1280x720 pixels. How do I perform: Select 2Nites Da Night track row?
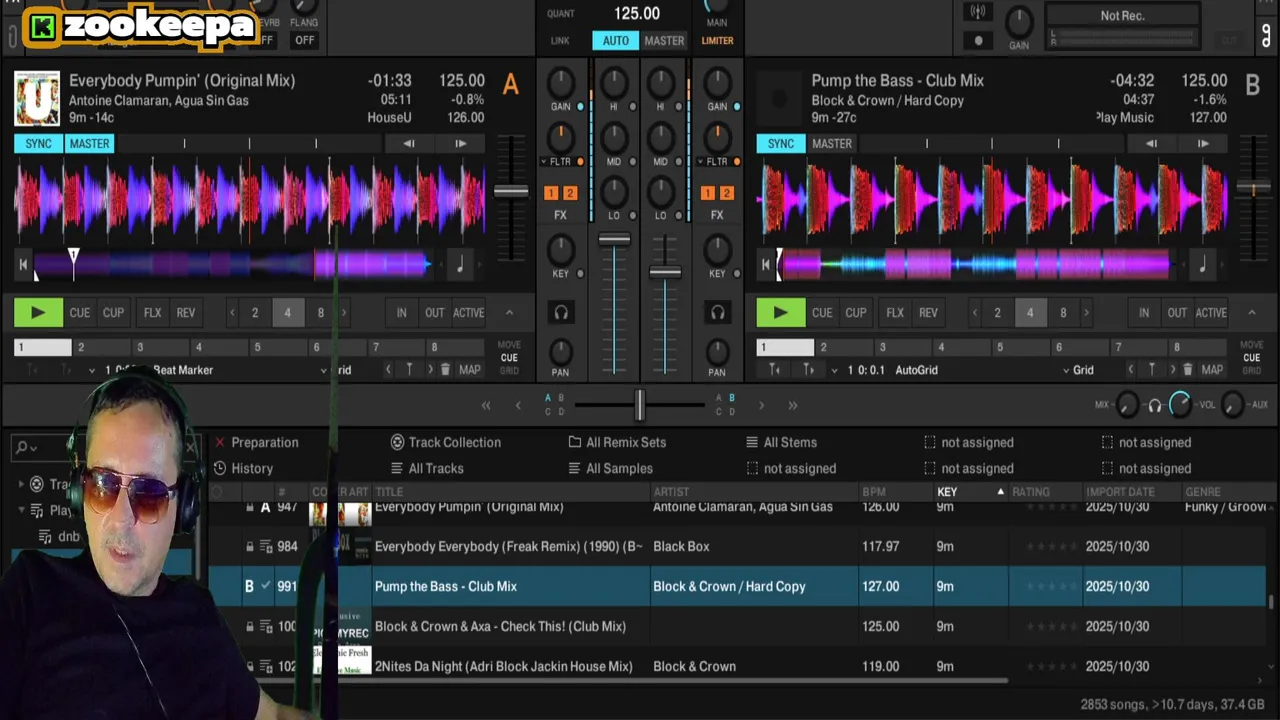point(738,666)
